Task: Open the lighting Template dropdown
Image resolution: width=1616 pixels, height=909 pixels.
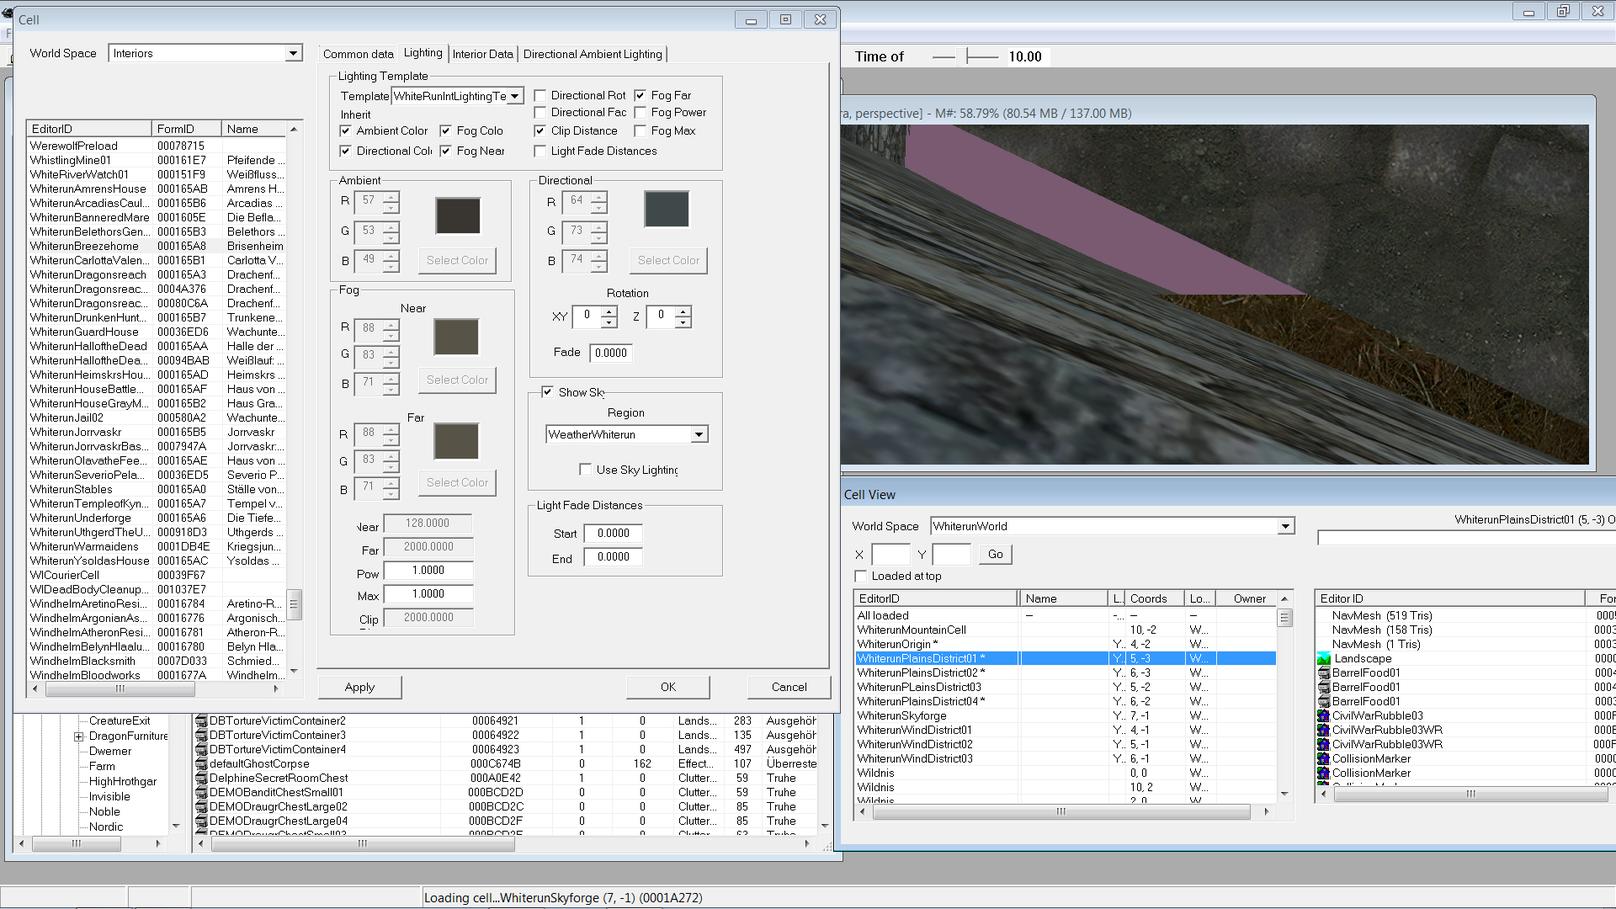Action: tap(514, 97)
